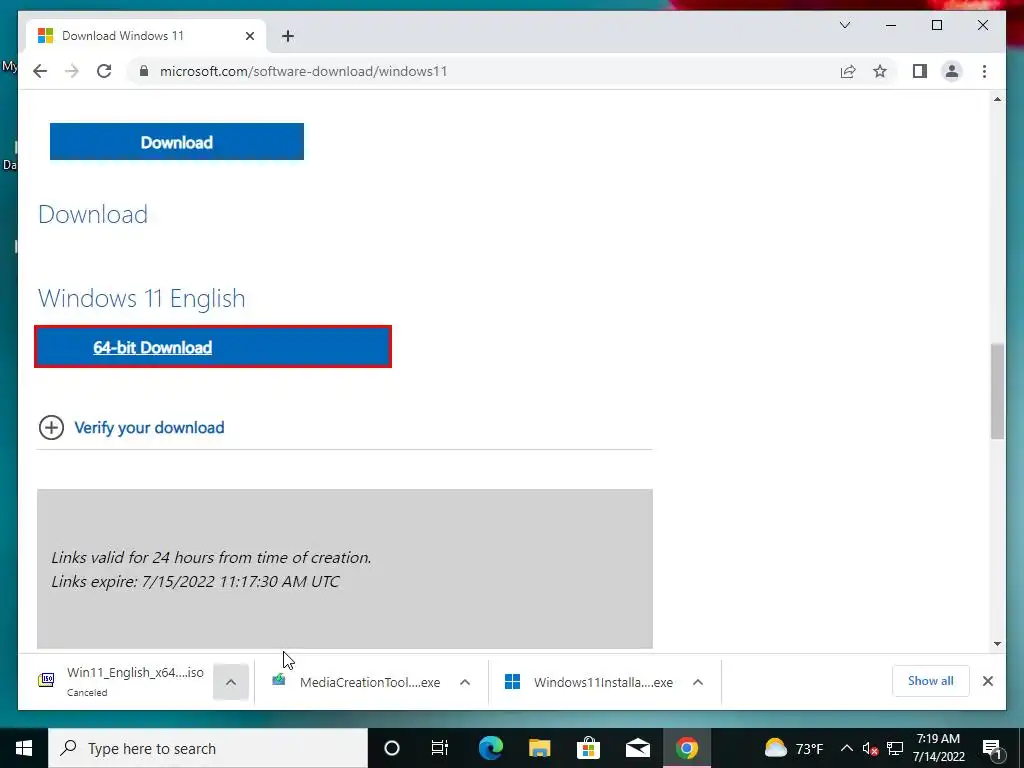This screenshot has height=768, width=1024.
Task: View site info via the padlock icon
Action: pos(144,71)
